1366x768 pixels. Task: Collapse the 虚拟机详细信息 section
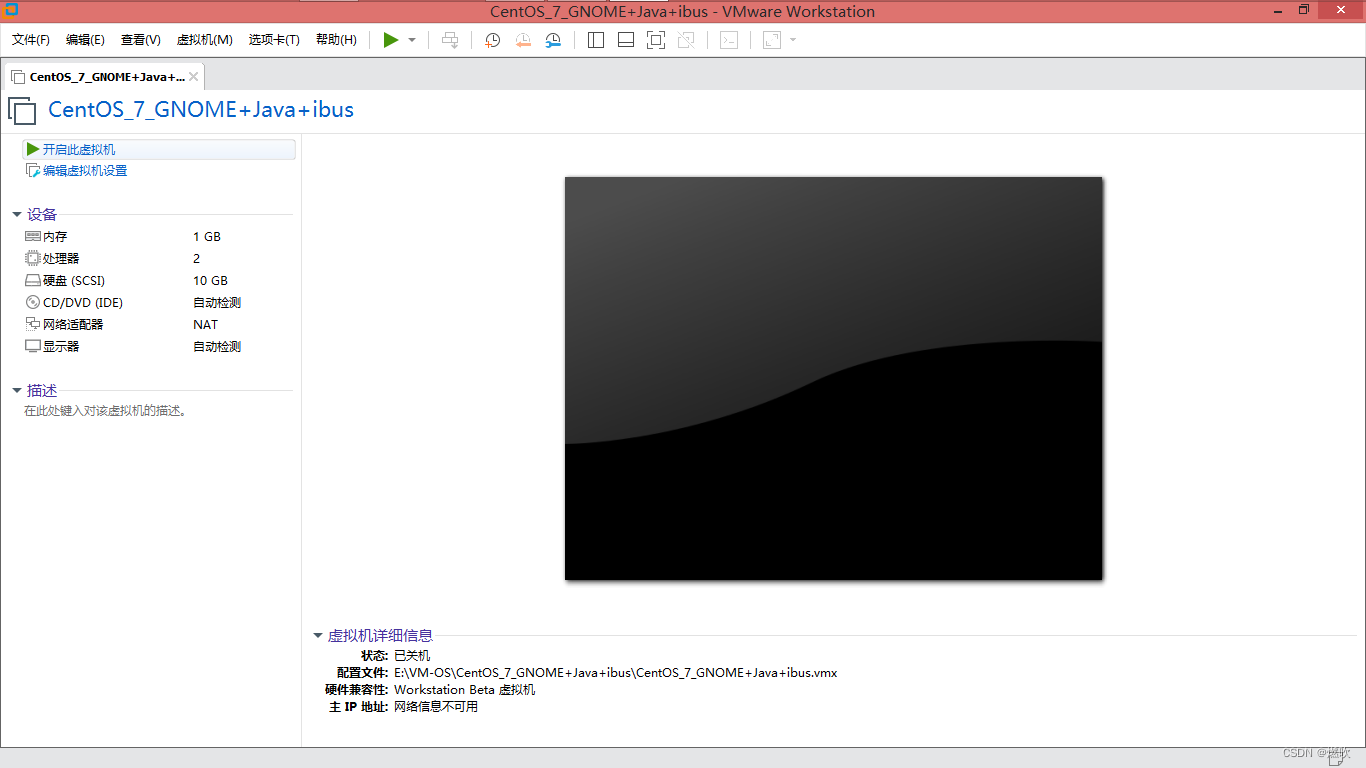(318, 636)
